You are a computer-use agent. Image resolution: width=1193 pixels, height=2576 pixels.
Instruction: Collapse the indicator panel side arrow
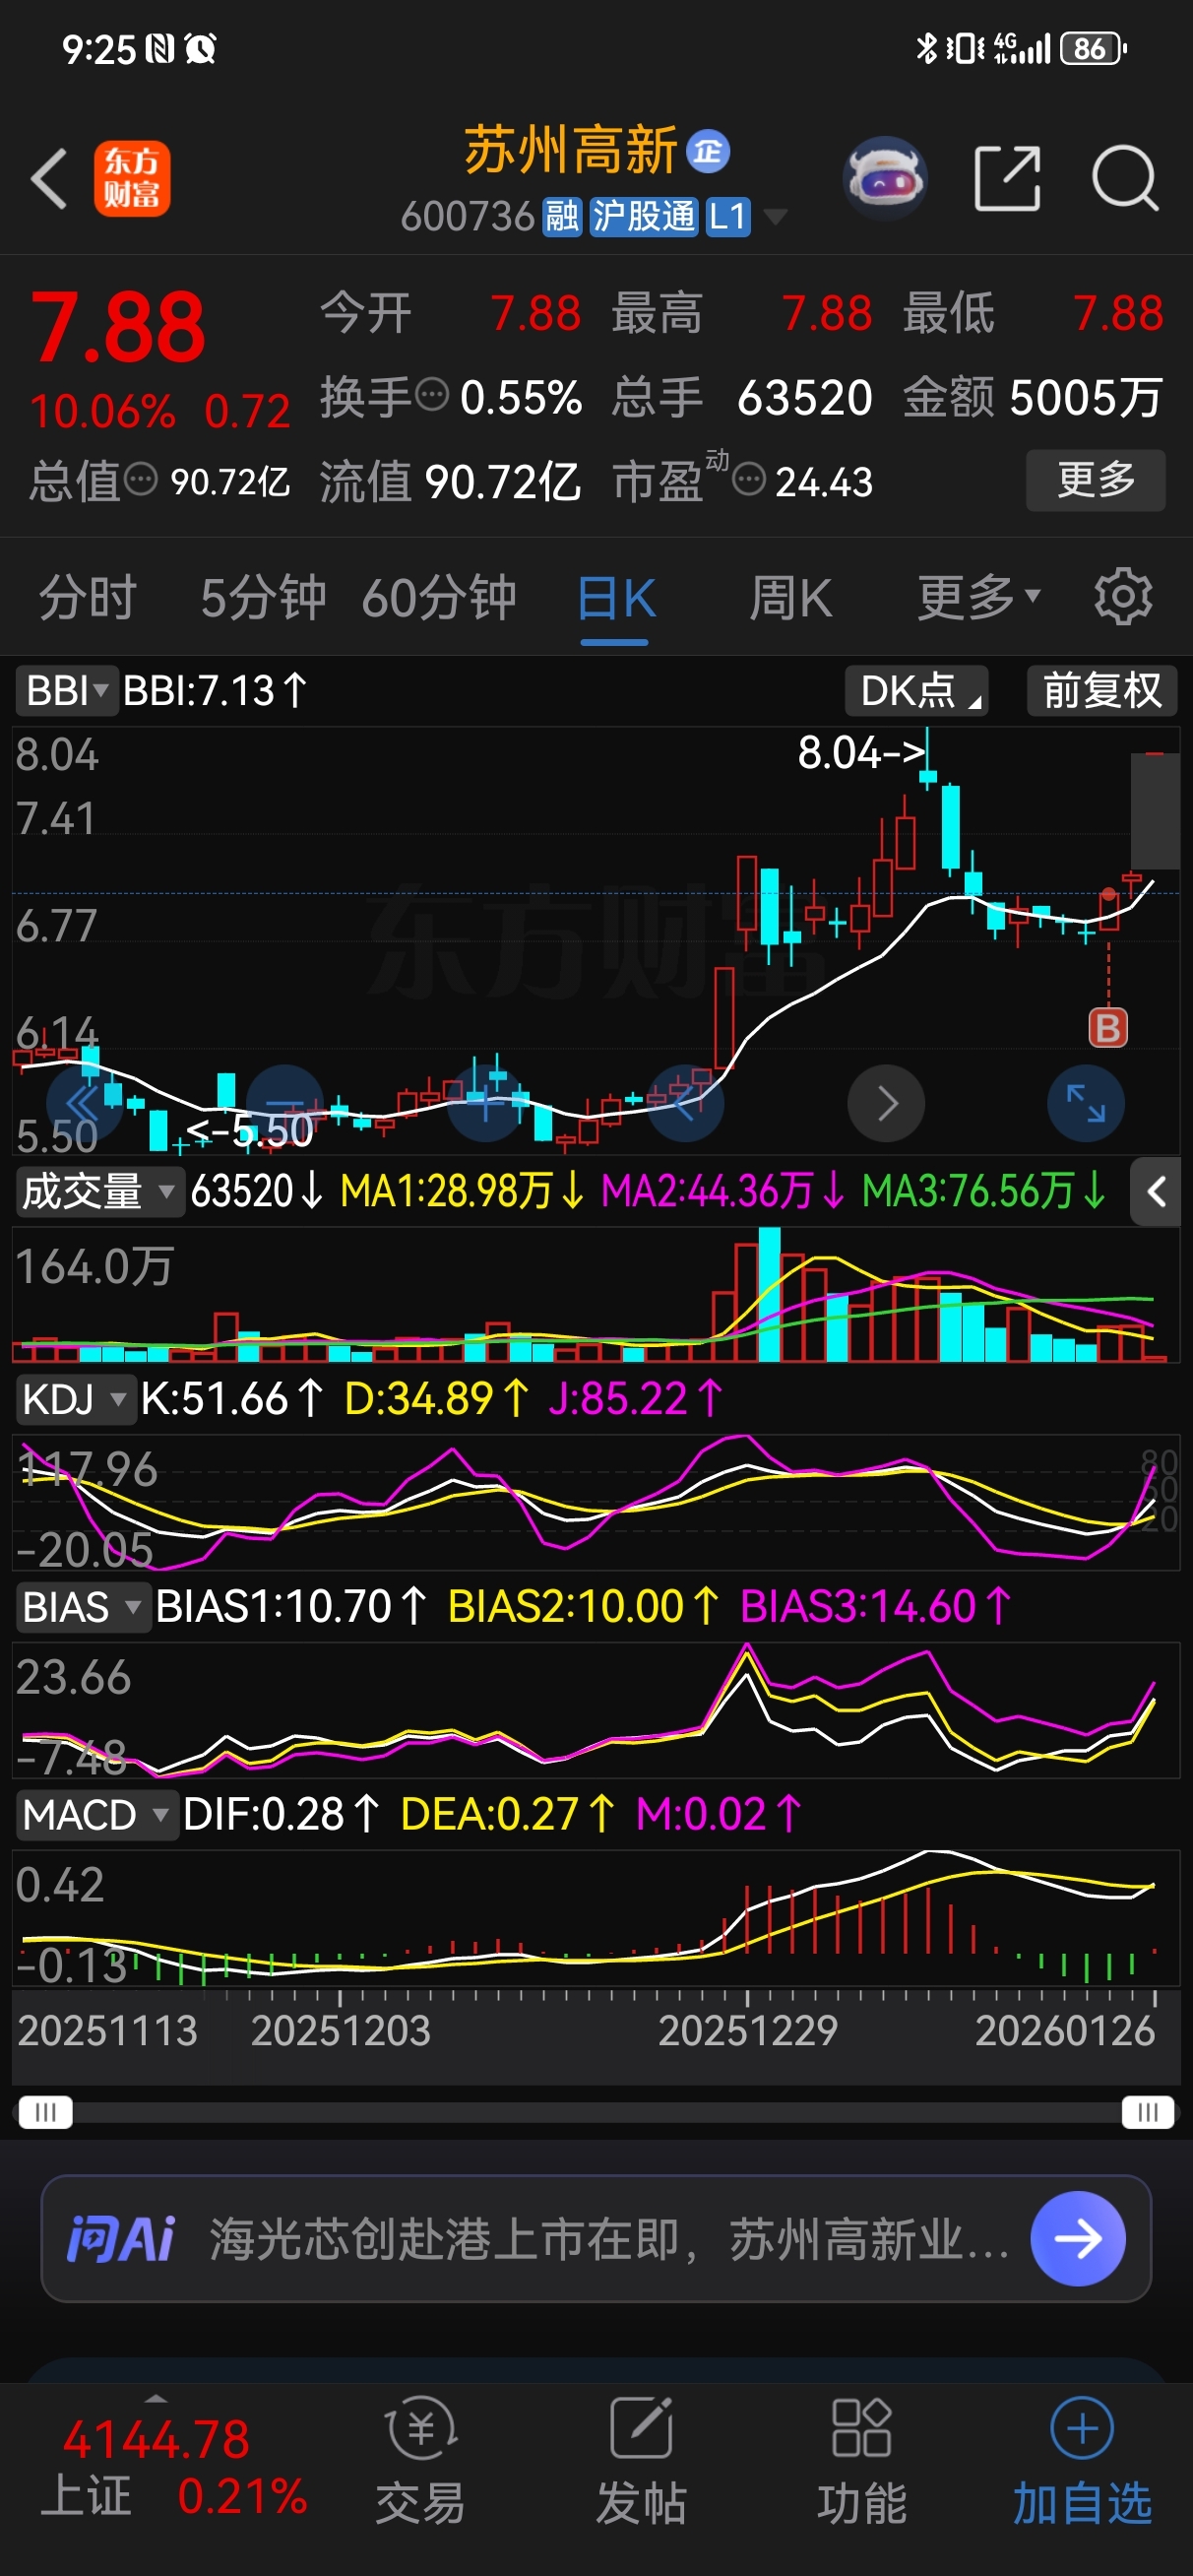point(1156,1192)
